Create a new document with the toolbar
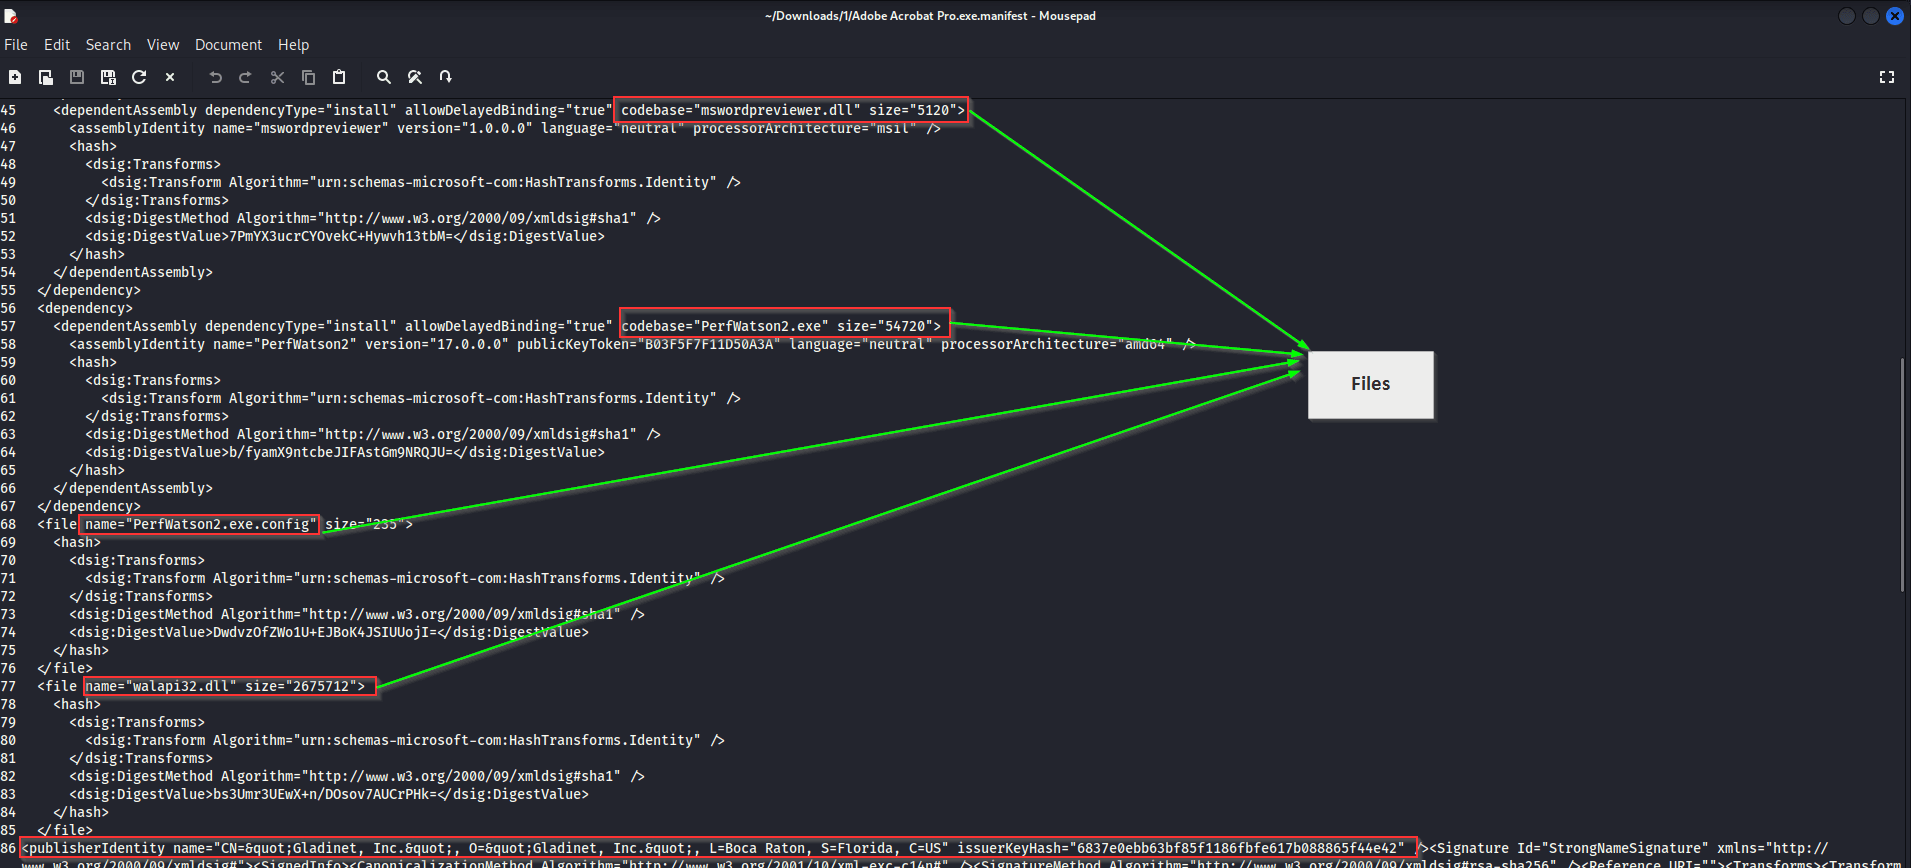Screen dimensions: 1911x868 15,77
